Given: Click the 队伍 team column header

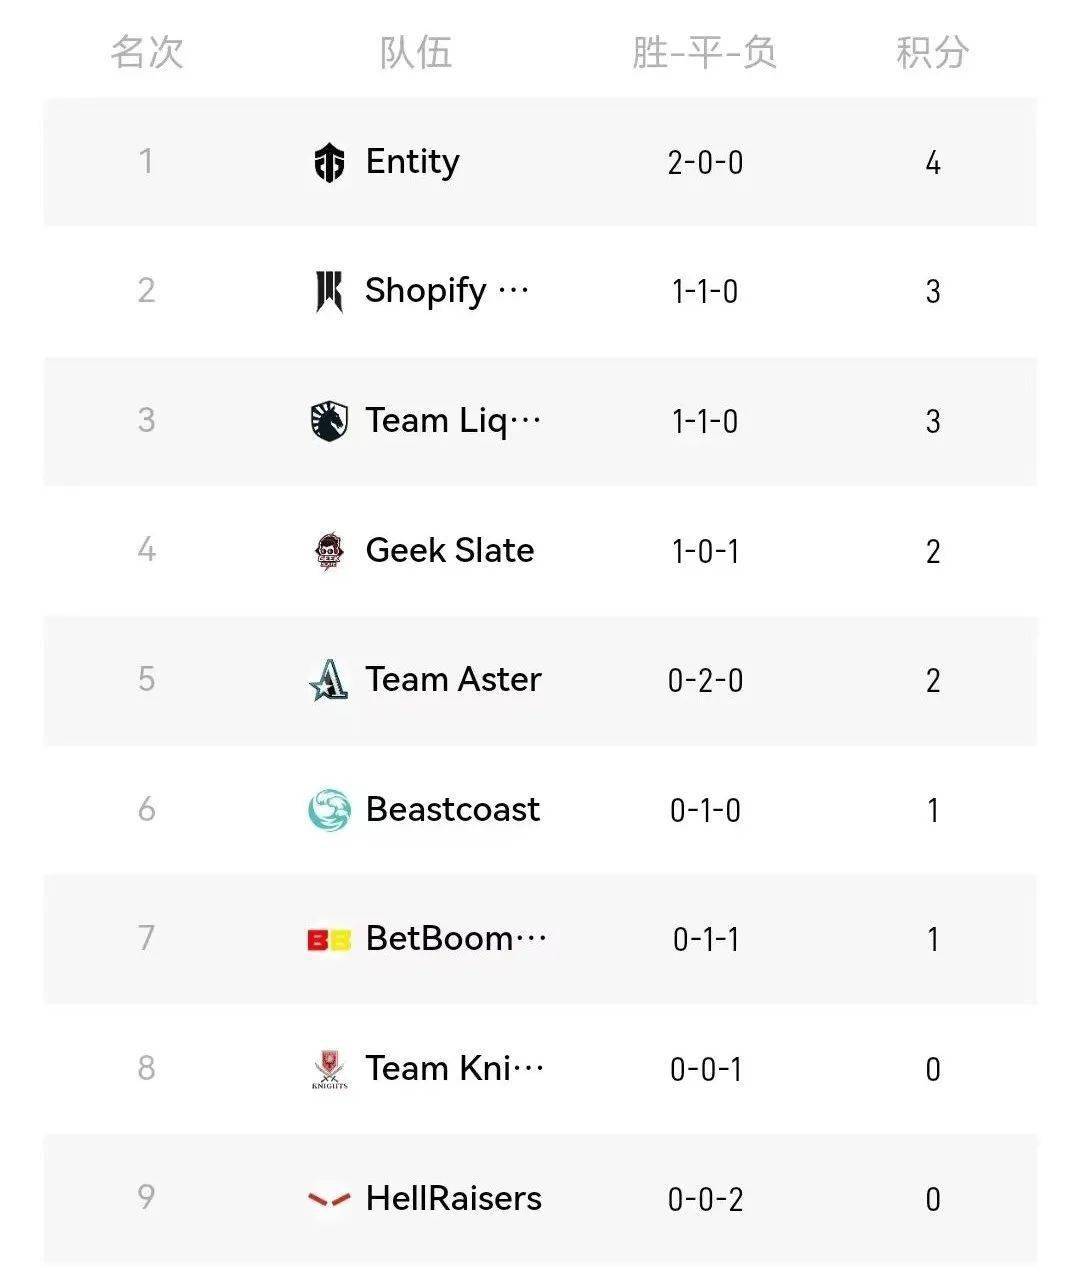Looking at the screenshot, I should click(415, 52).
